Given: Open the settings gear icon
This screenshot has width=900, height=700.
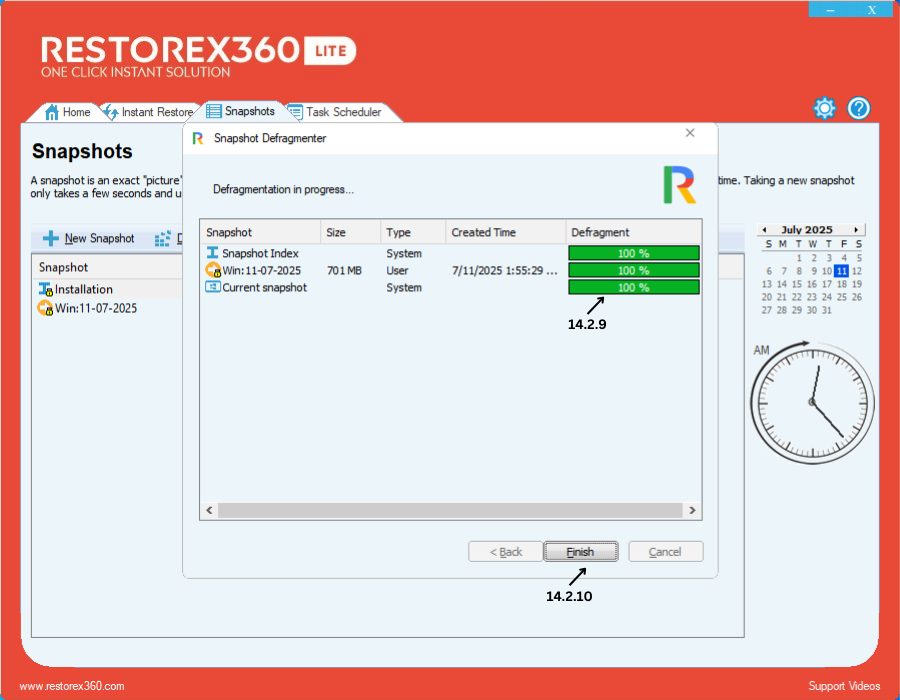Looking at the screenshot, I should [824, 108].
